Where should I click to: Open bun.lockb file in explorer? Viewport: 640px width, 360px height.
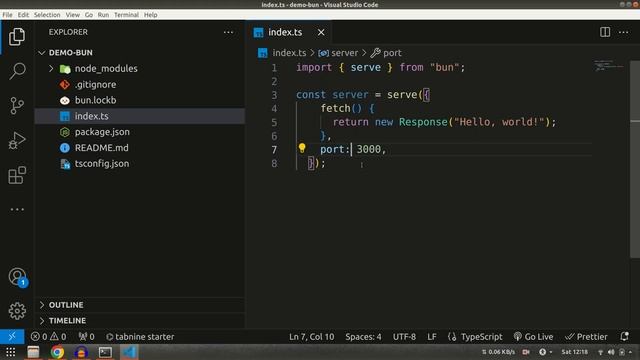[140, 100]
